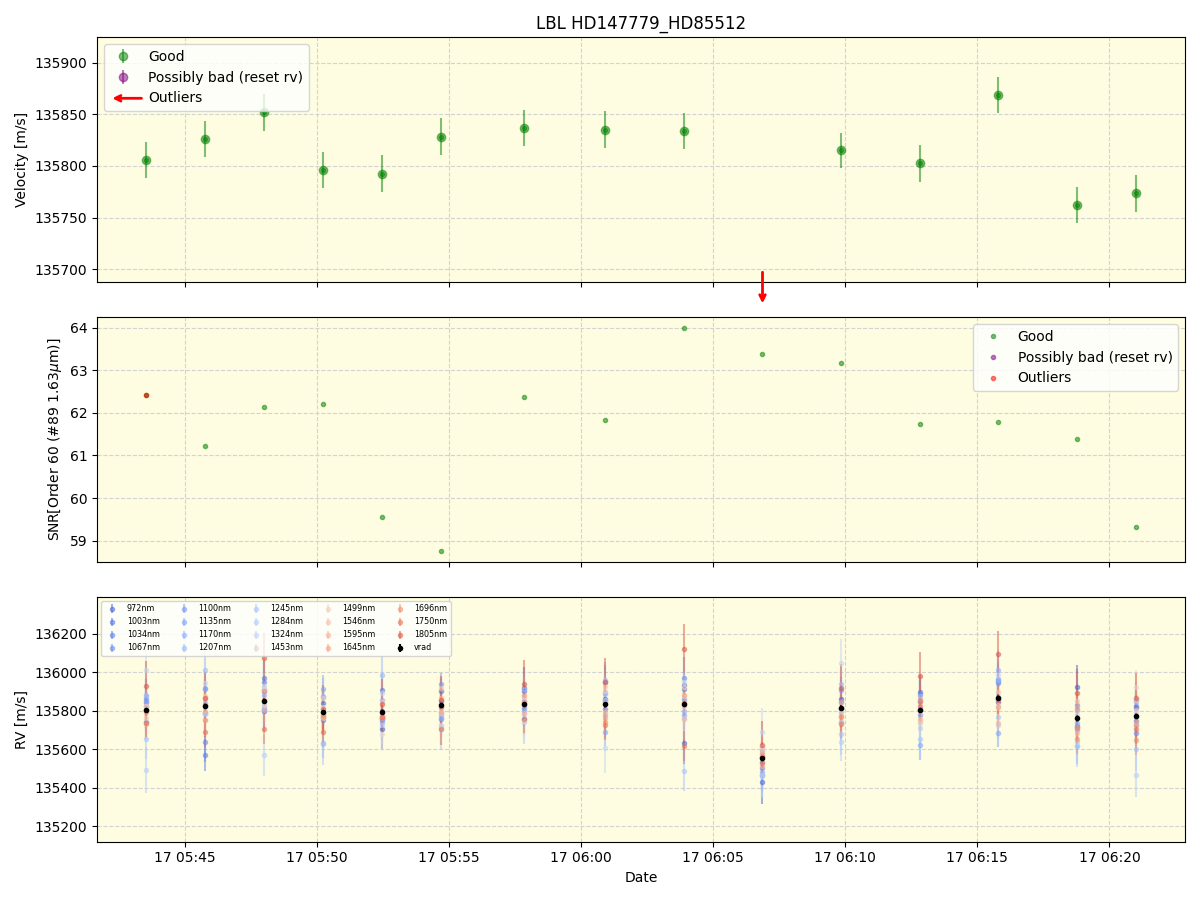1200x900 pixels.
Task: Click the lowest velocity point near 135762
Action: coord(1077,205)
